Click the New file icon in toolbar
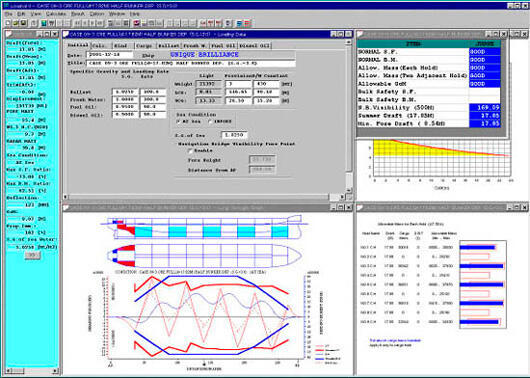 click(8, 23)
